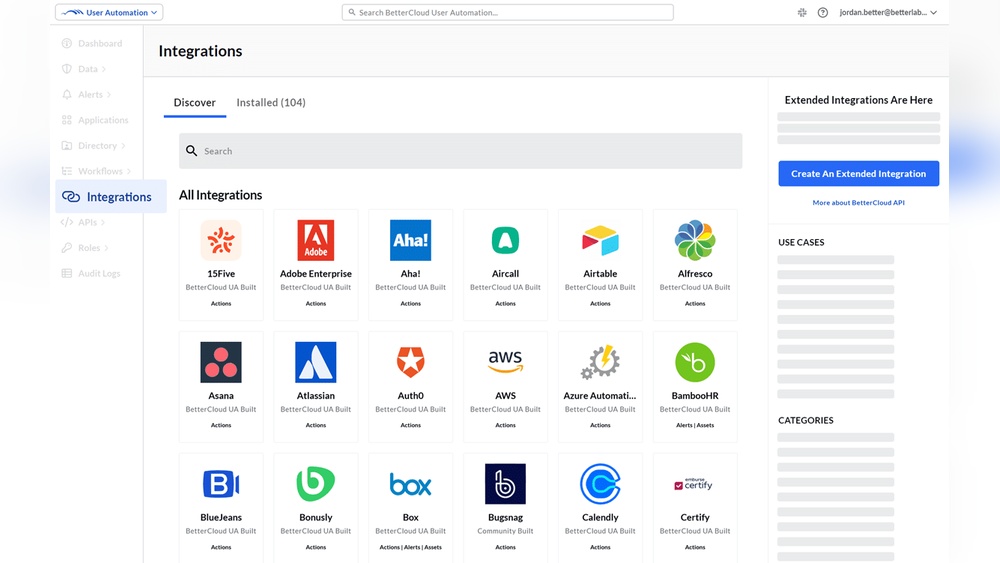Expand the Workflows sidebar menu
This screenshot has width=1000, height=563.
129,171
